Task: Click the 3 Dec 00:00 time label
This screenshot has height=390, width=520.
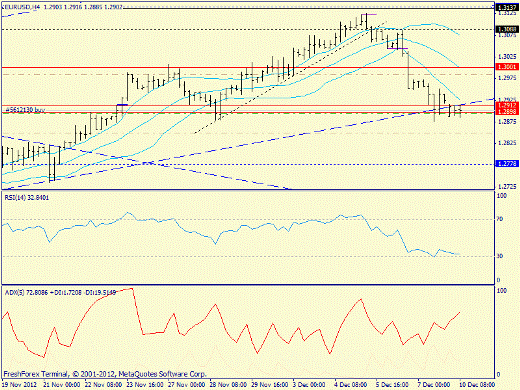Action: (x=309, y=385)
